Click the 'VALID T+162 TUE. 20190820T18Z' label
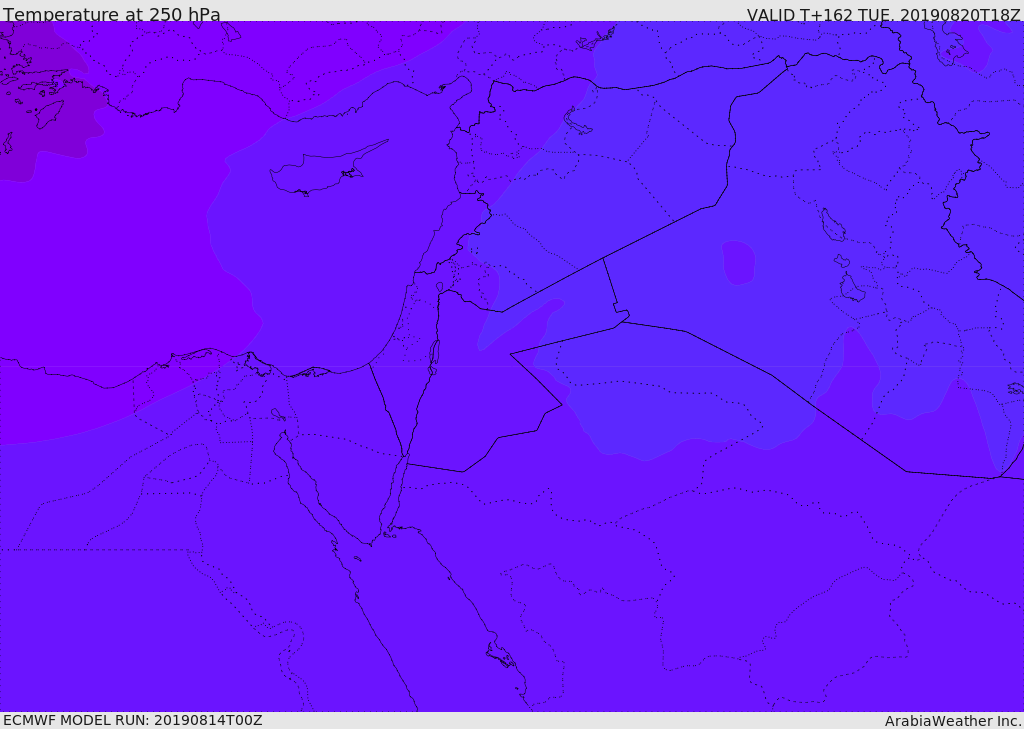This screenshot has height=729, width=1024. pos(884,15)
